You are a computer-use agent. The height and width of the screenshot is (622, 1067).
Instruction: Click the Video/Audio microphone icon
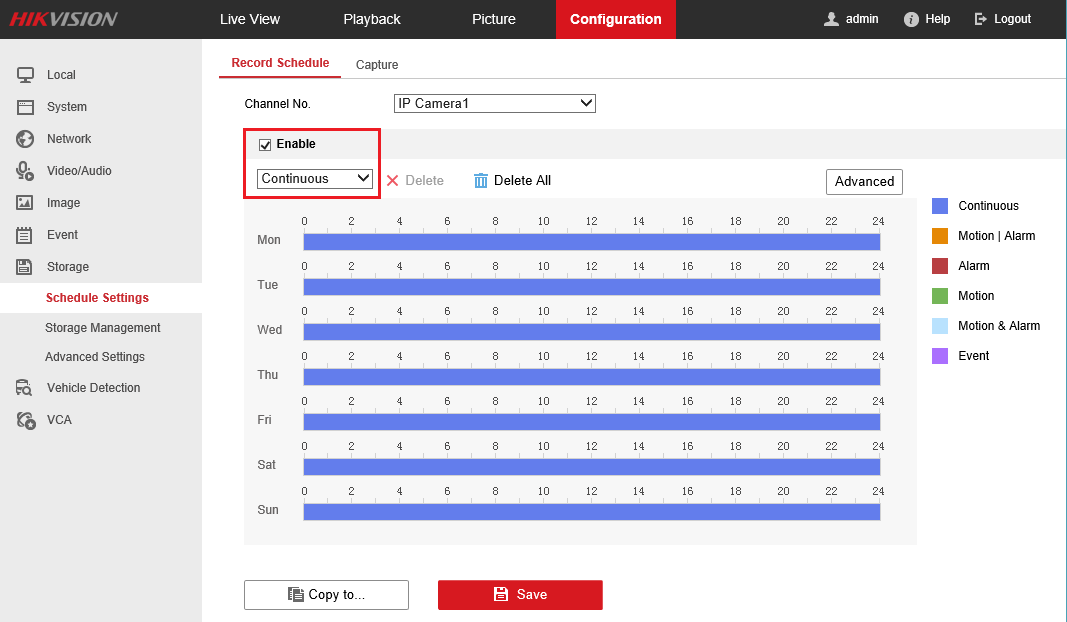(25, 171)
